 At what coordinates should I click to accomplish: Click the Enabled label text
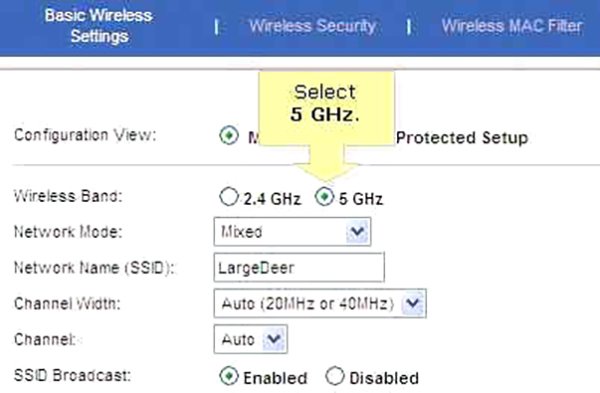(x=275, y=378)
